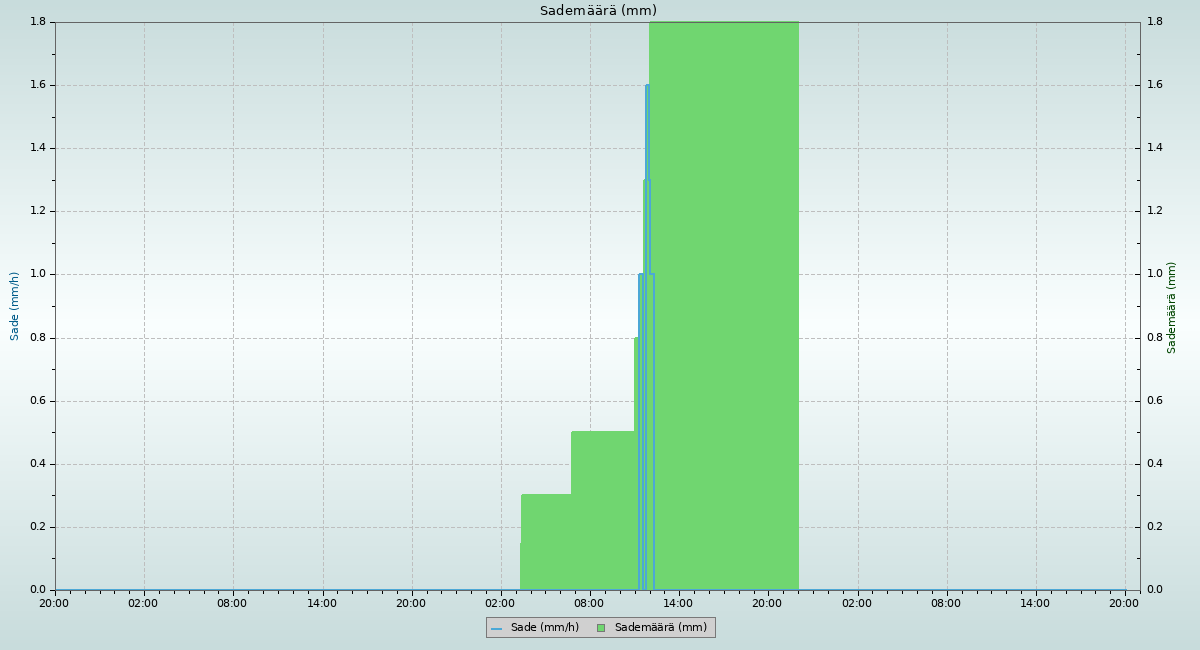Select the "Sademäärä (mm)" legend text

click(x=660, y=628)
